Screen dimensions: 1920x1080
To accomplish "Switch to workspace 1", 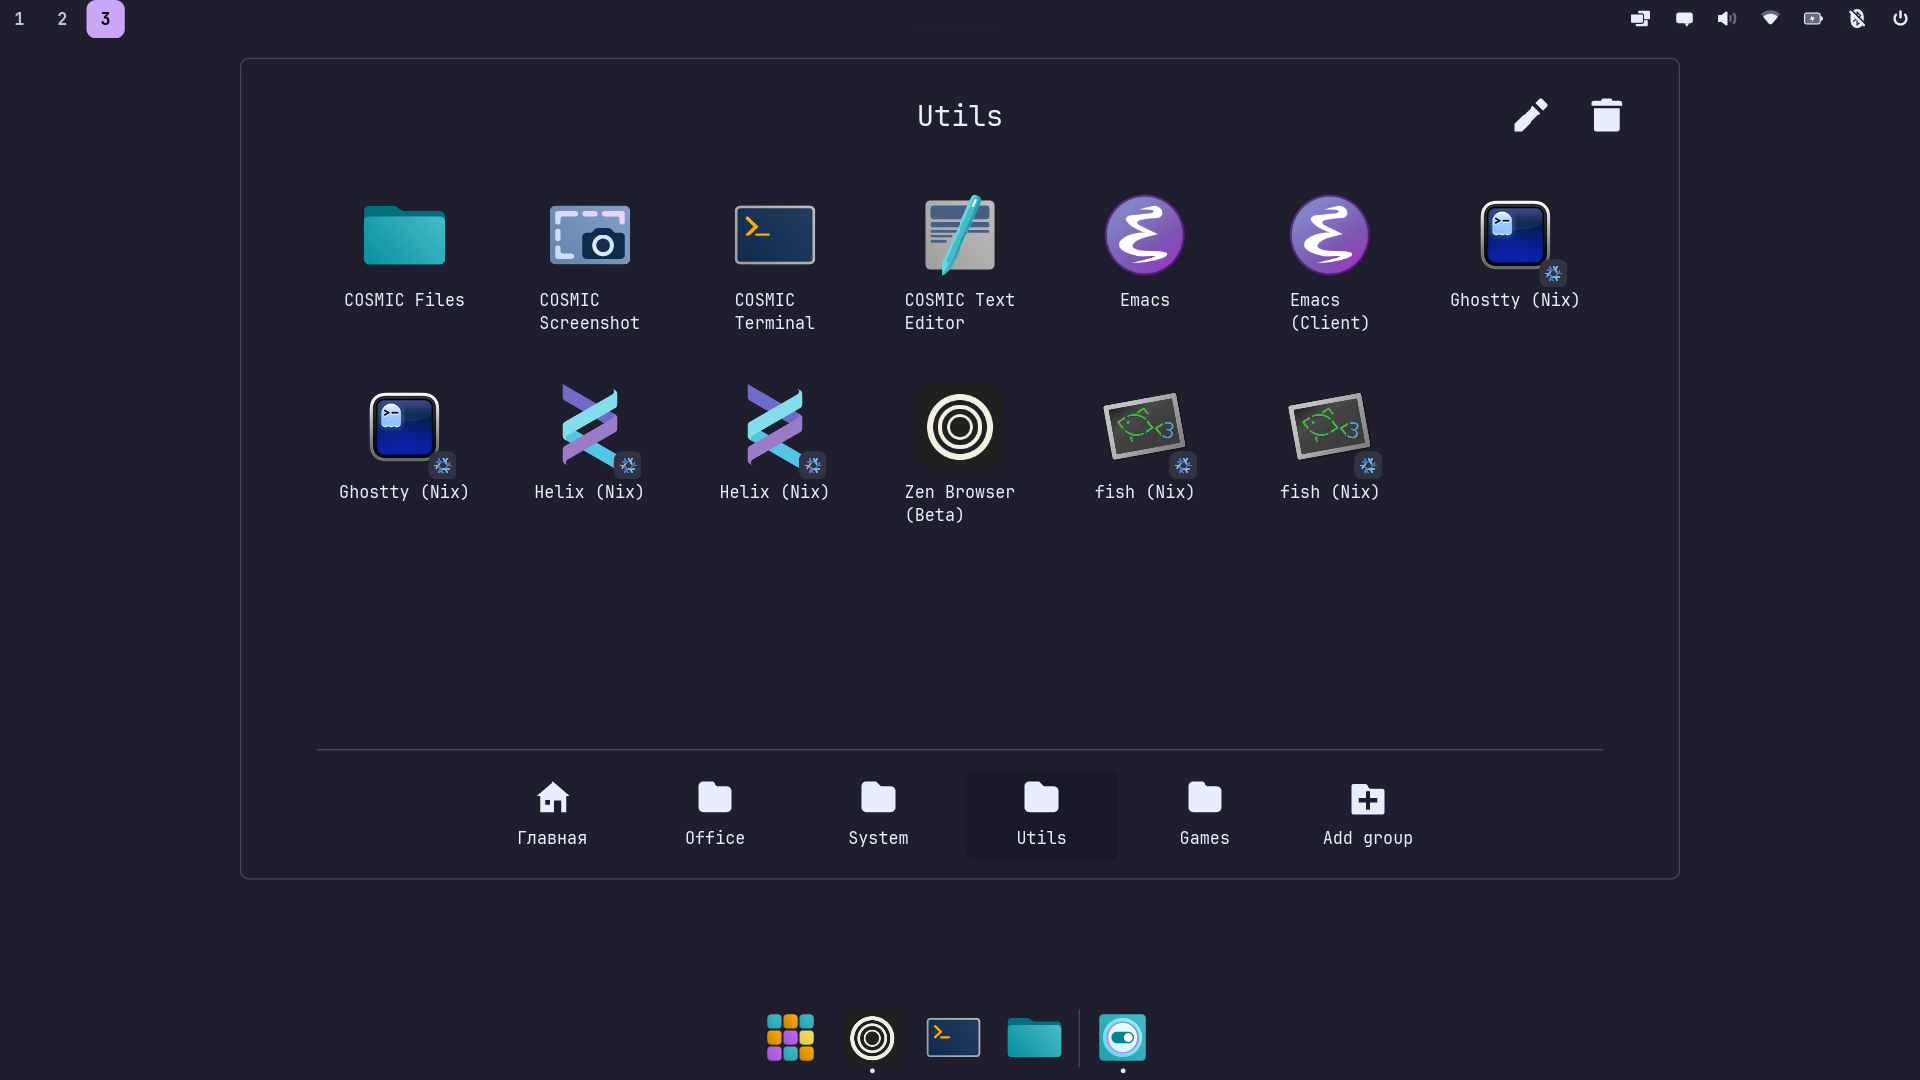I will [x=19, y=19].
